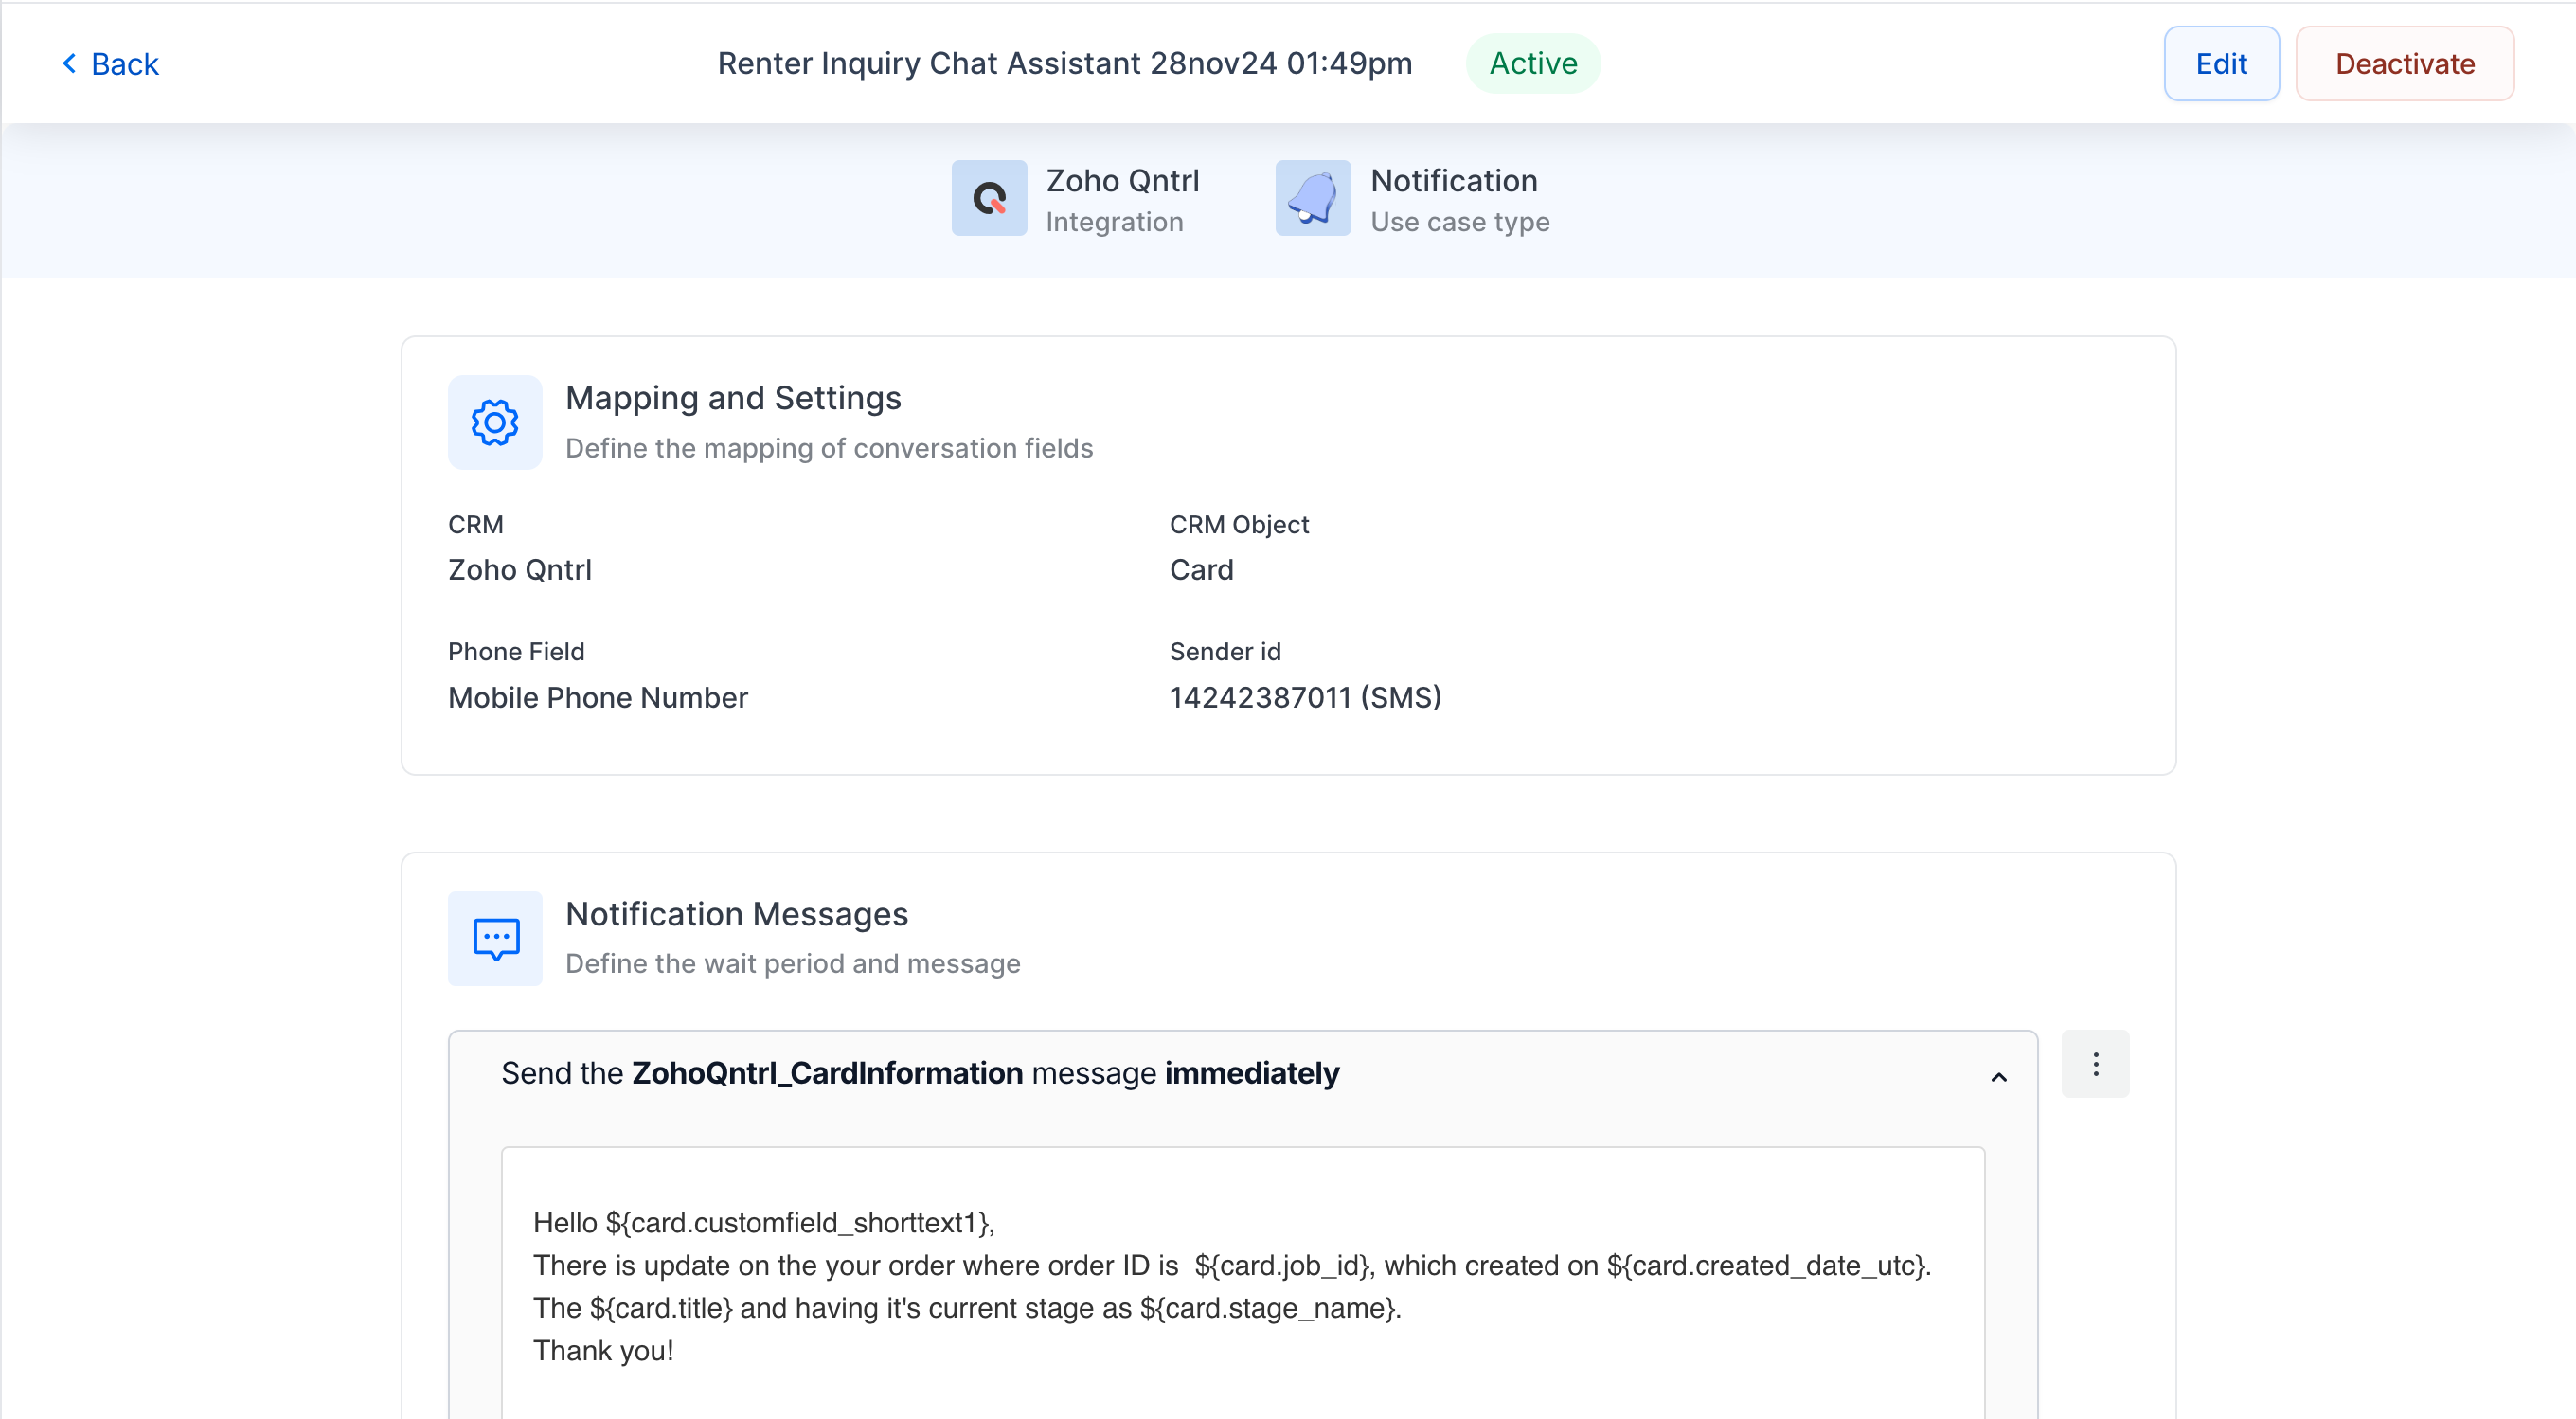Click the Renter Inquiry Chat Assistant title
The height and width of the screenshot is (1419, 2576).
tap(1064, 63)
